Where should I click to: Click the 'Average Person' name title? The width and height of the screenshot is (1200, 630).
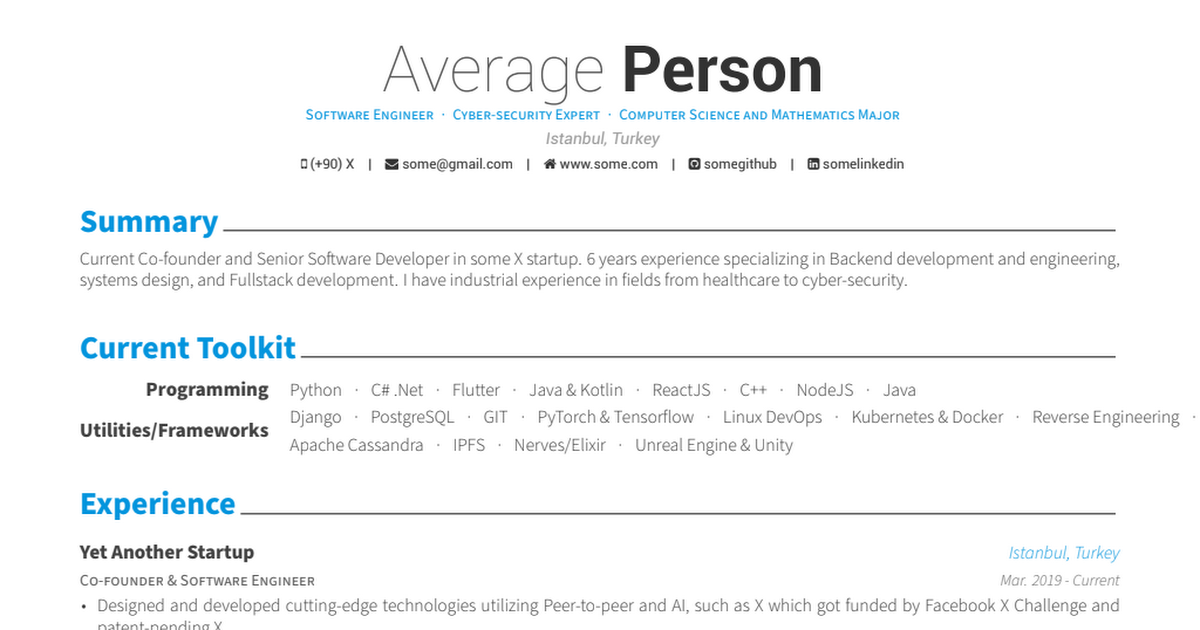coord(602,70)
